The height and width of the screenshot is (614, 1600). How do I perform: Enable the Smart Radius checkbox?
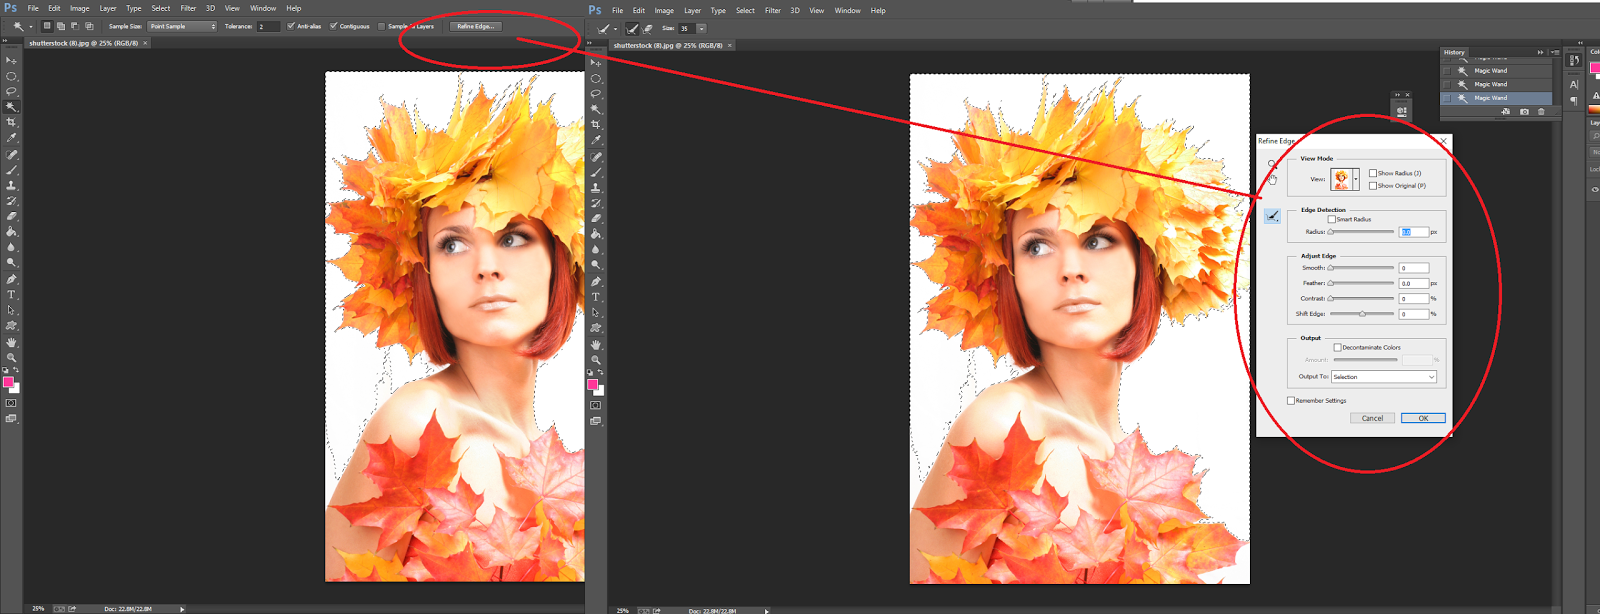1332,219
